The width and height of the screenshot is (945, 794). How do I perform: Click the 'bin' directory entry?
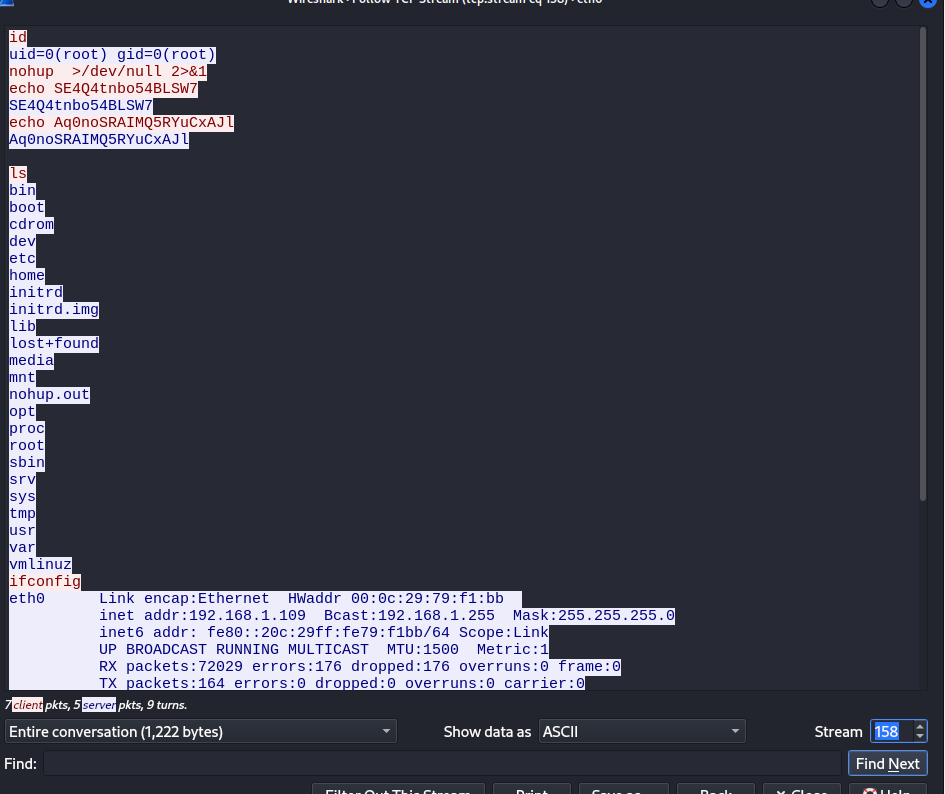pos(22,191)
